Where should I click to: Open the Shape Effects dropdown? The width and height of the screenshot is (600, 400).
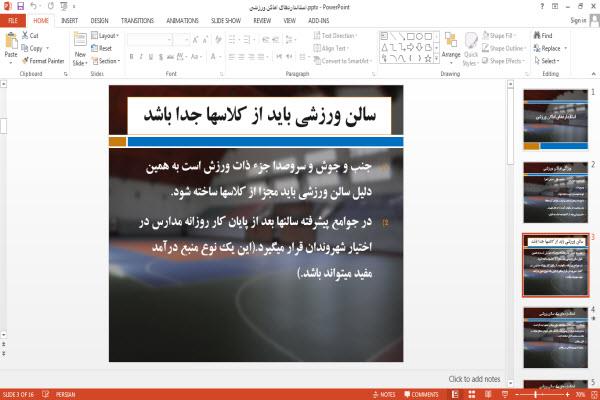503,61
